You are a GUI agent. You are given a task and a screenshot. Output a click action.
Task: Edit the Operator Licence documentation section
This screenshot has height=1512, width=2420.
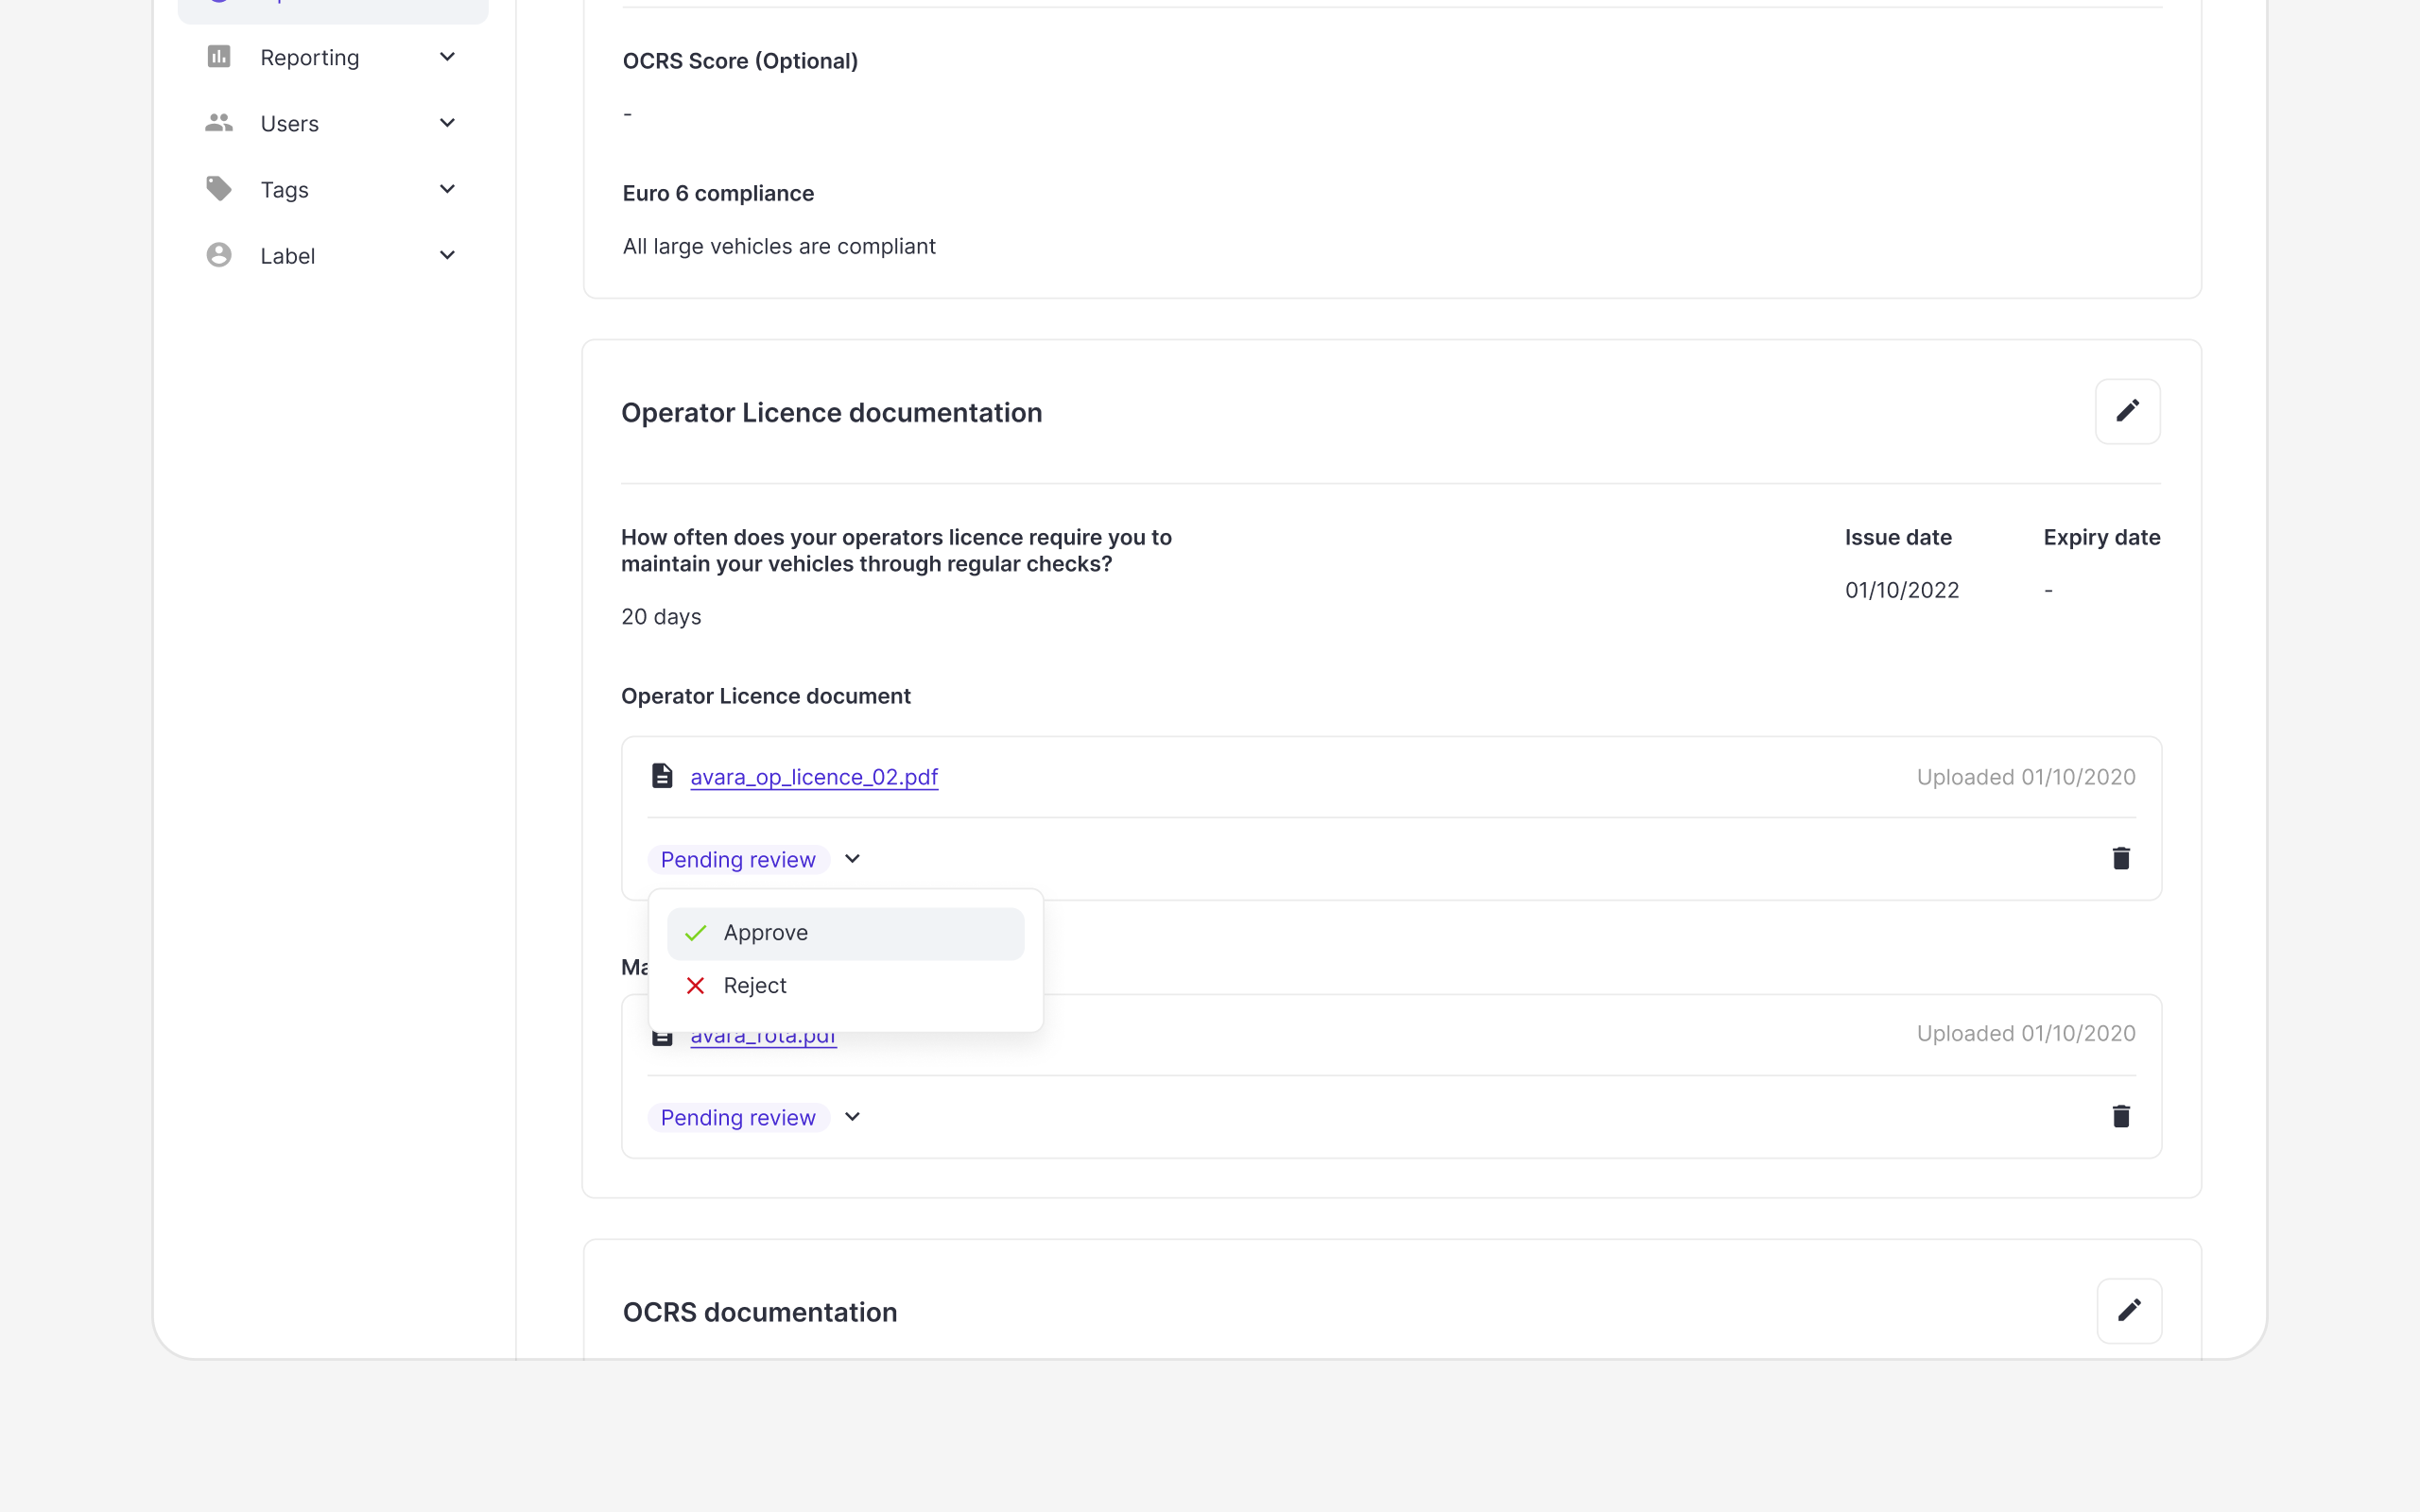click(x=2127, y=411)
